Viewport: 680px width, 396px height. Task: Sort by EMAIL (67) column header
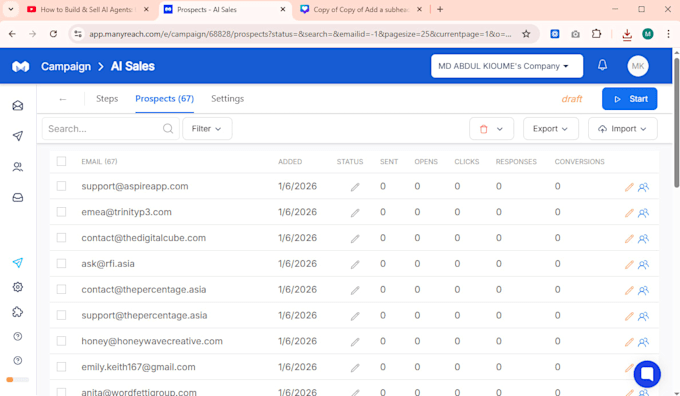99,162
